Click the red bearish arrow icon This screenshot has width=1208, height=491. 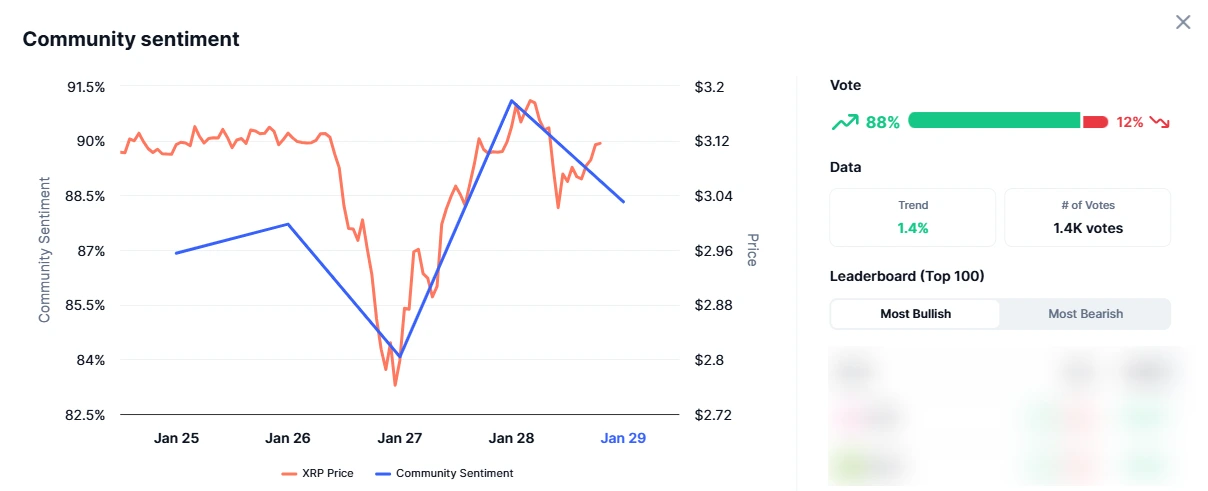click(1160, 122)
